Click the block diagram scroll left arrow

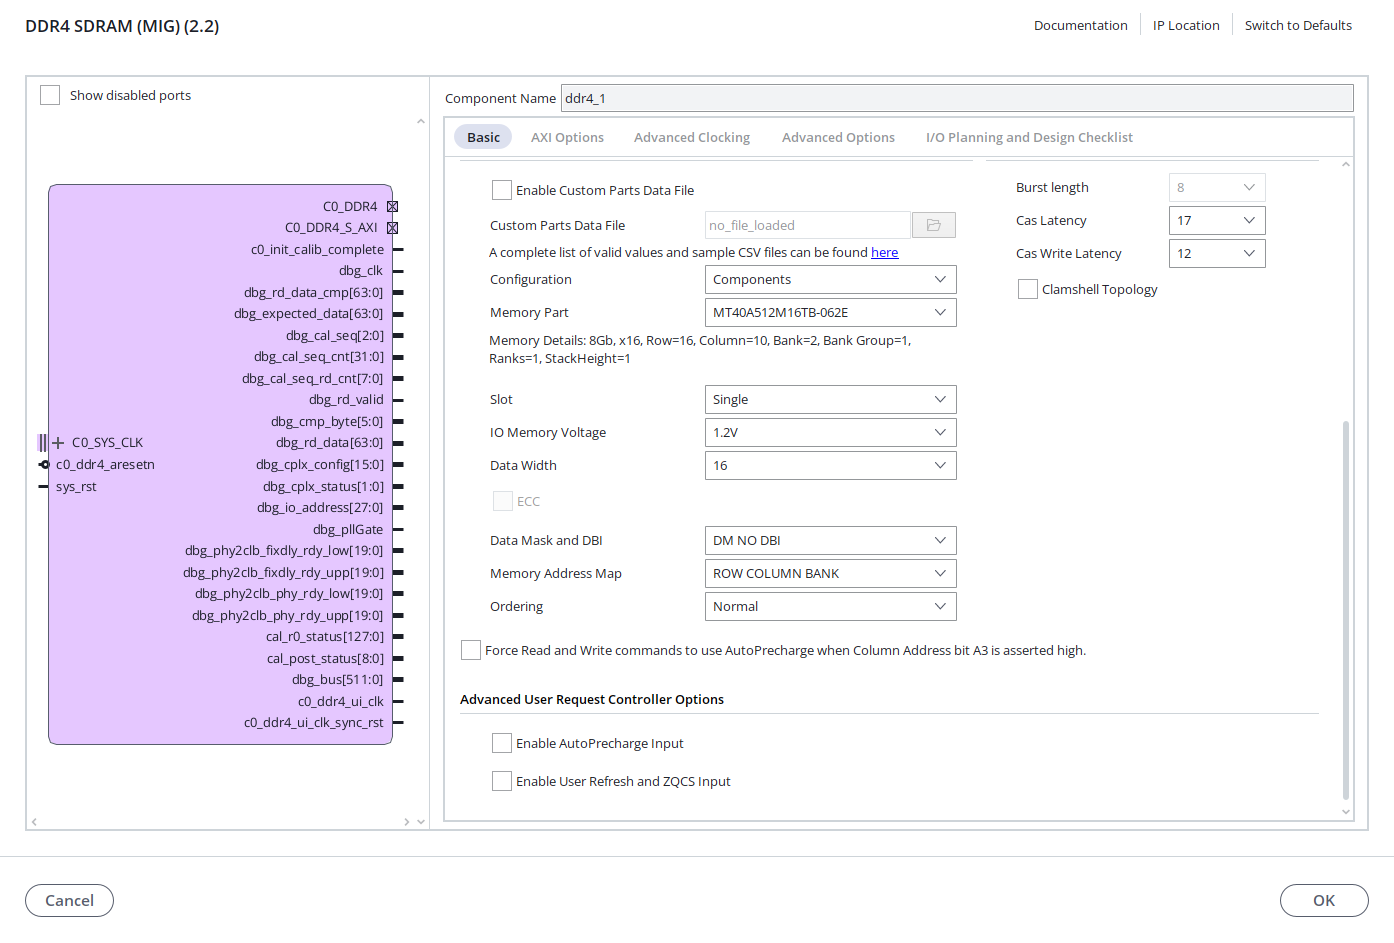34,822
